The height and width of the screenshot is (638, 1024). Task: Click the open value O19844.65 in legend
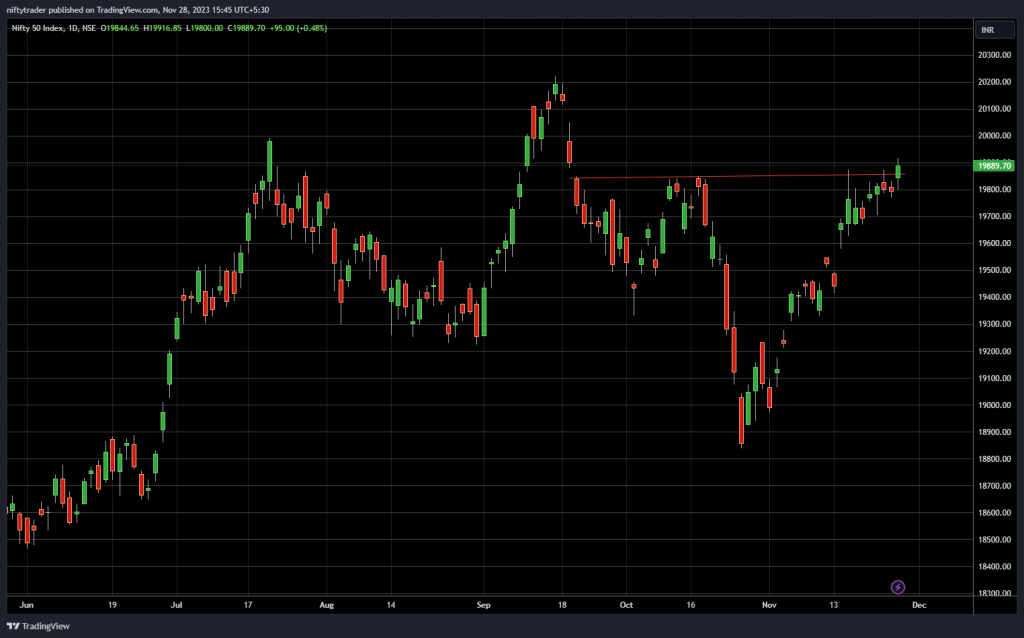120,28
